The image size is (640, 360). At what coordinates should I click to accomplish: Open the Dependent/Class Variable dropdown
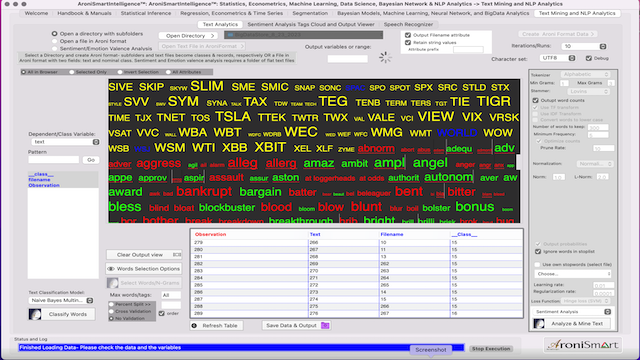click(65, 142)
